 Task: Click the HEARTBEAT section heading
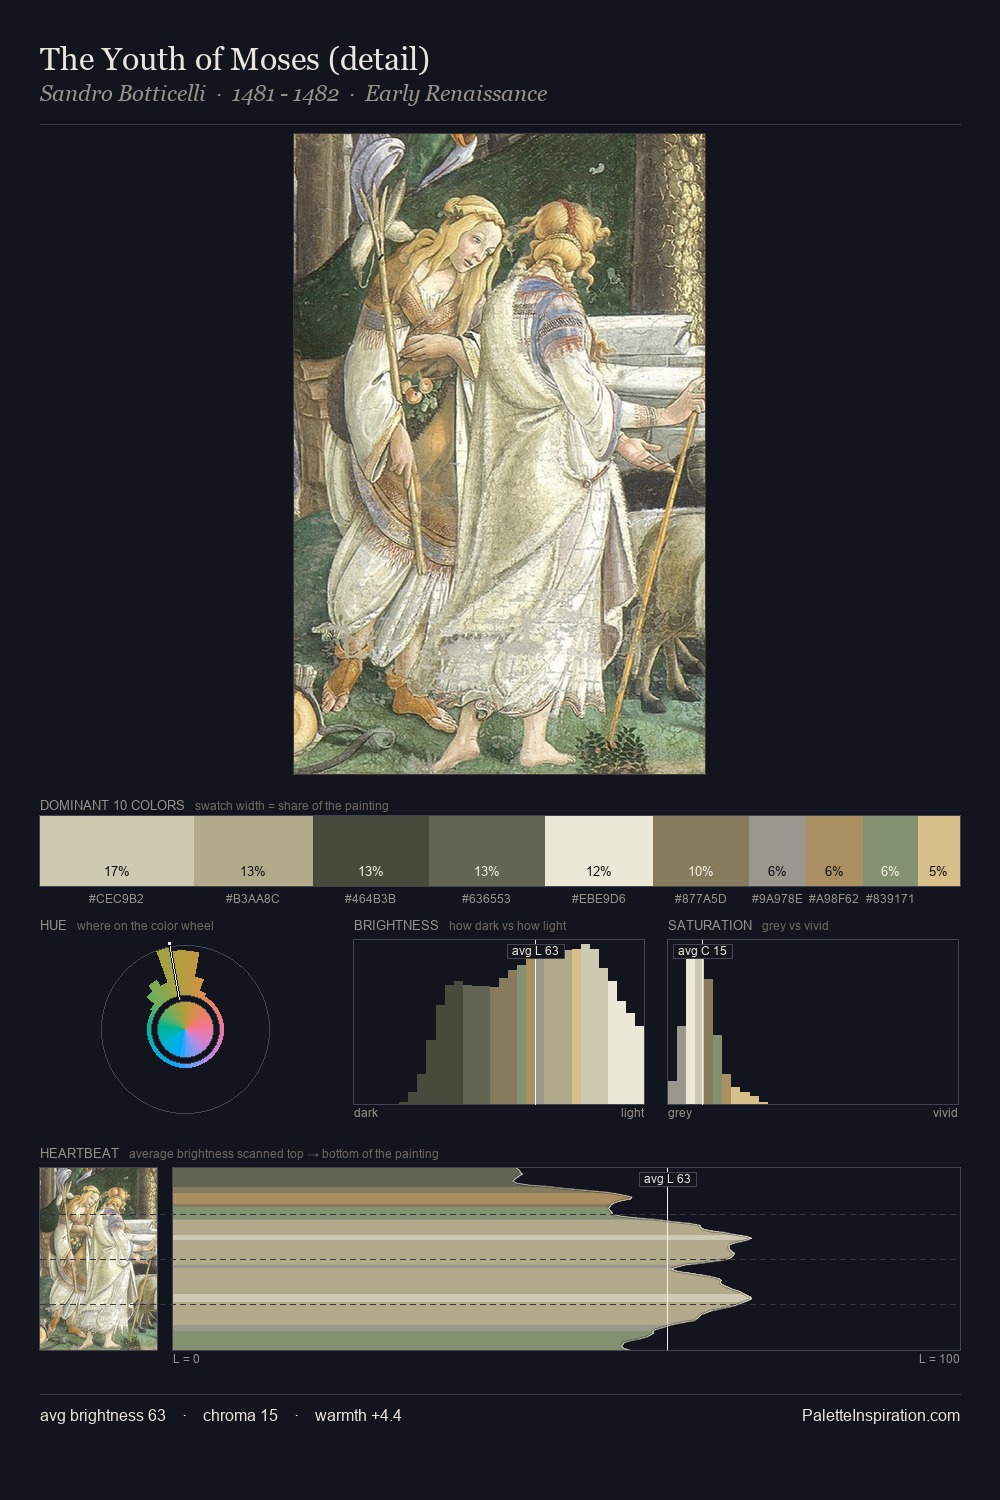[x=79, y=1153]
